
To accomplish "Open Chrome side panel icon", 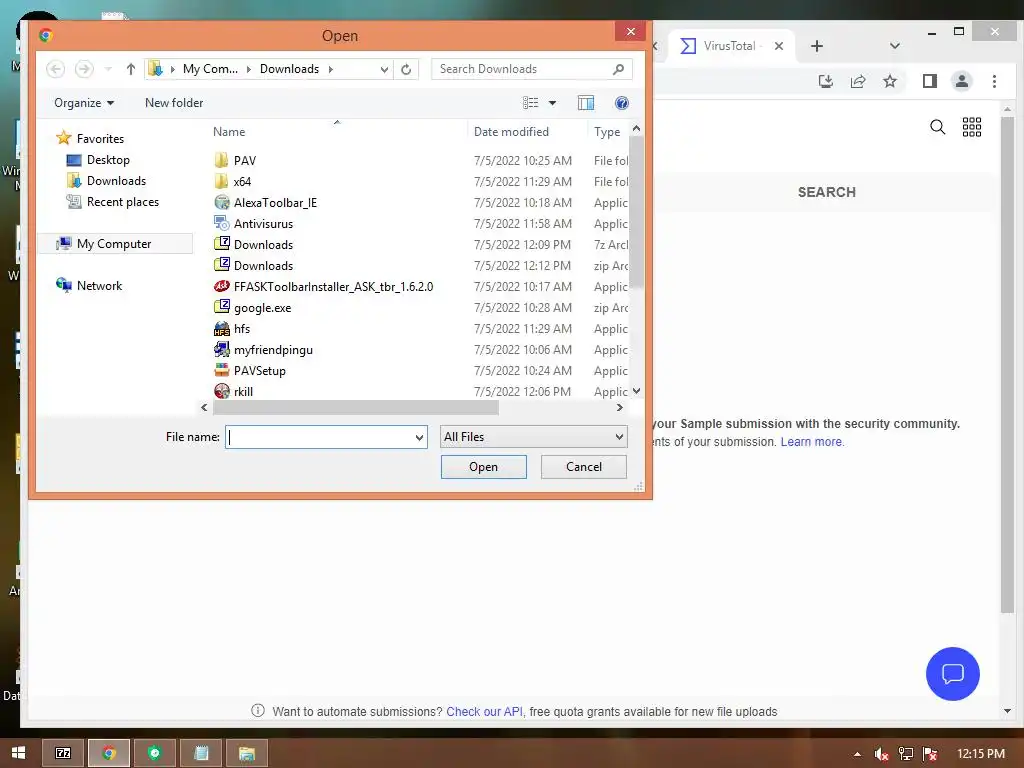I will (929, 81).
